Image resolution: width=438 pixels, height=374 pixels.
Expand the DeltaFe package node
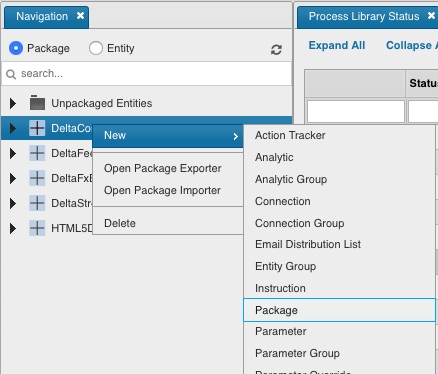coord(13,153)
